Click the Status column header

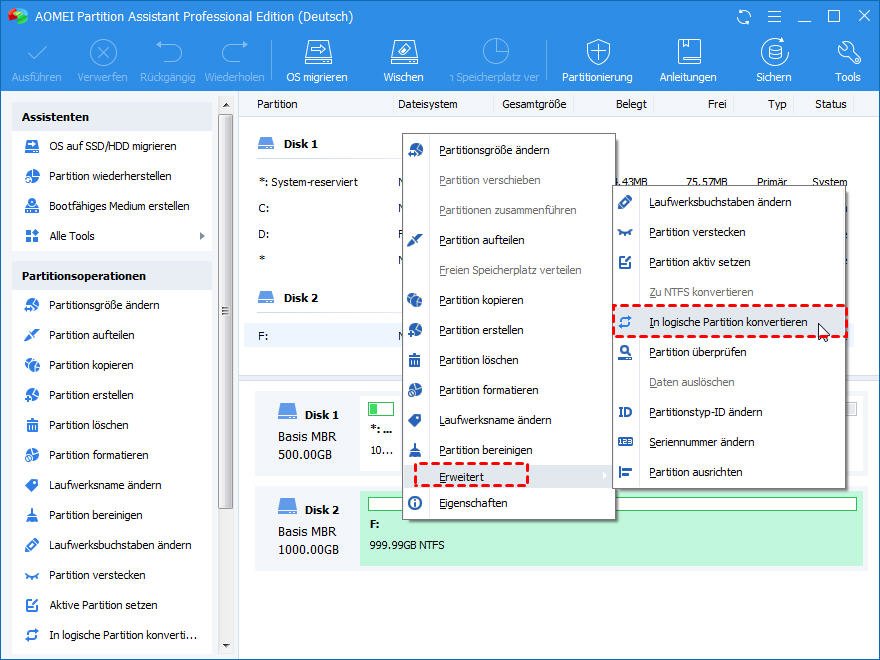(x=831, y=104)
